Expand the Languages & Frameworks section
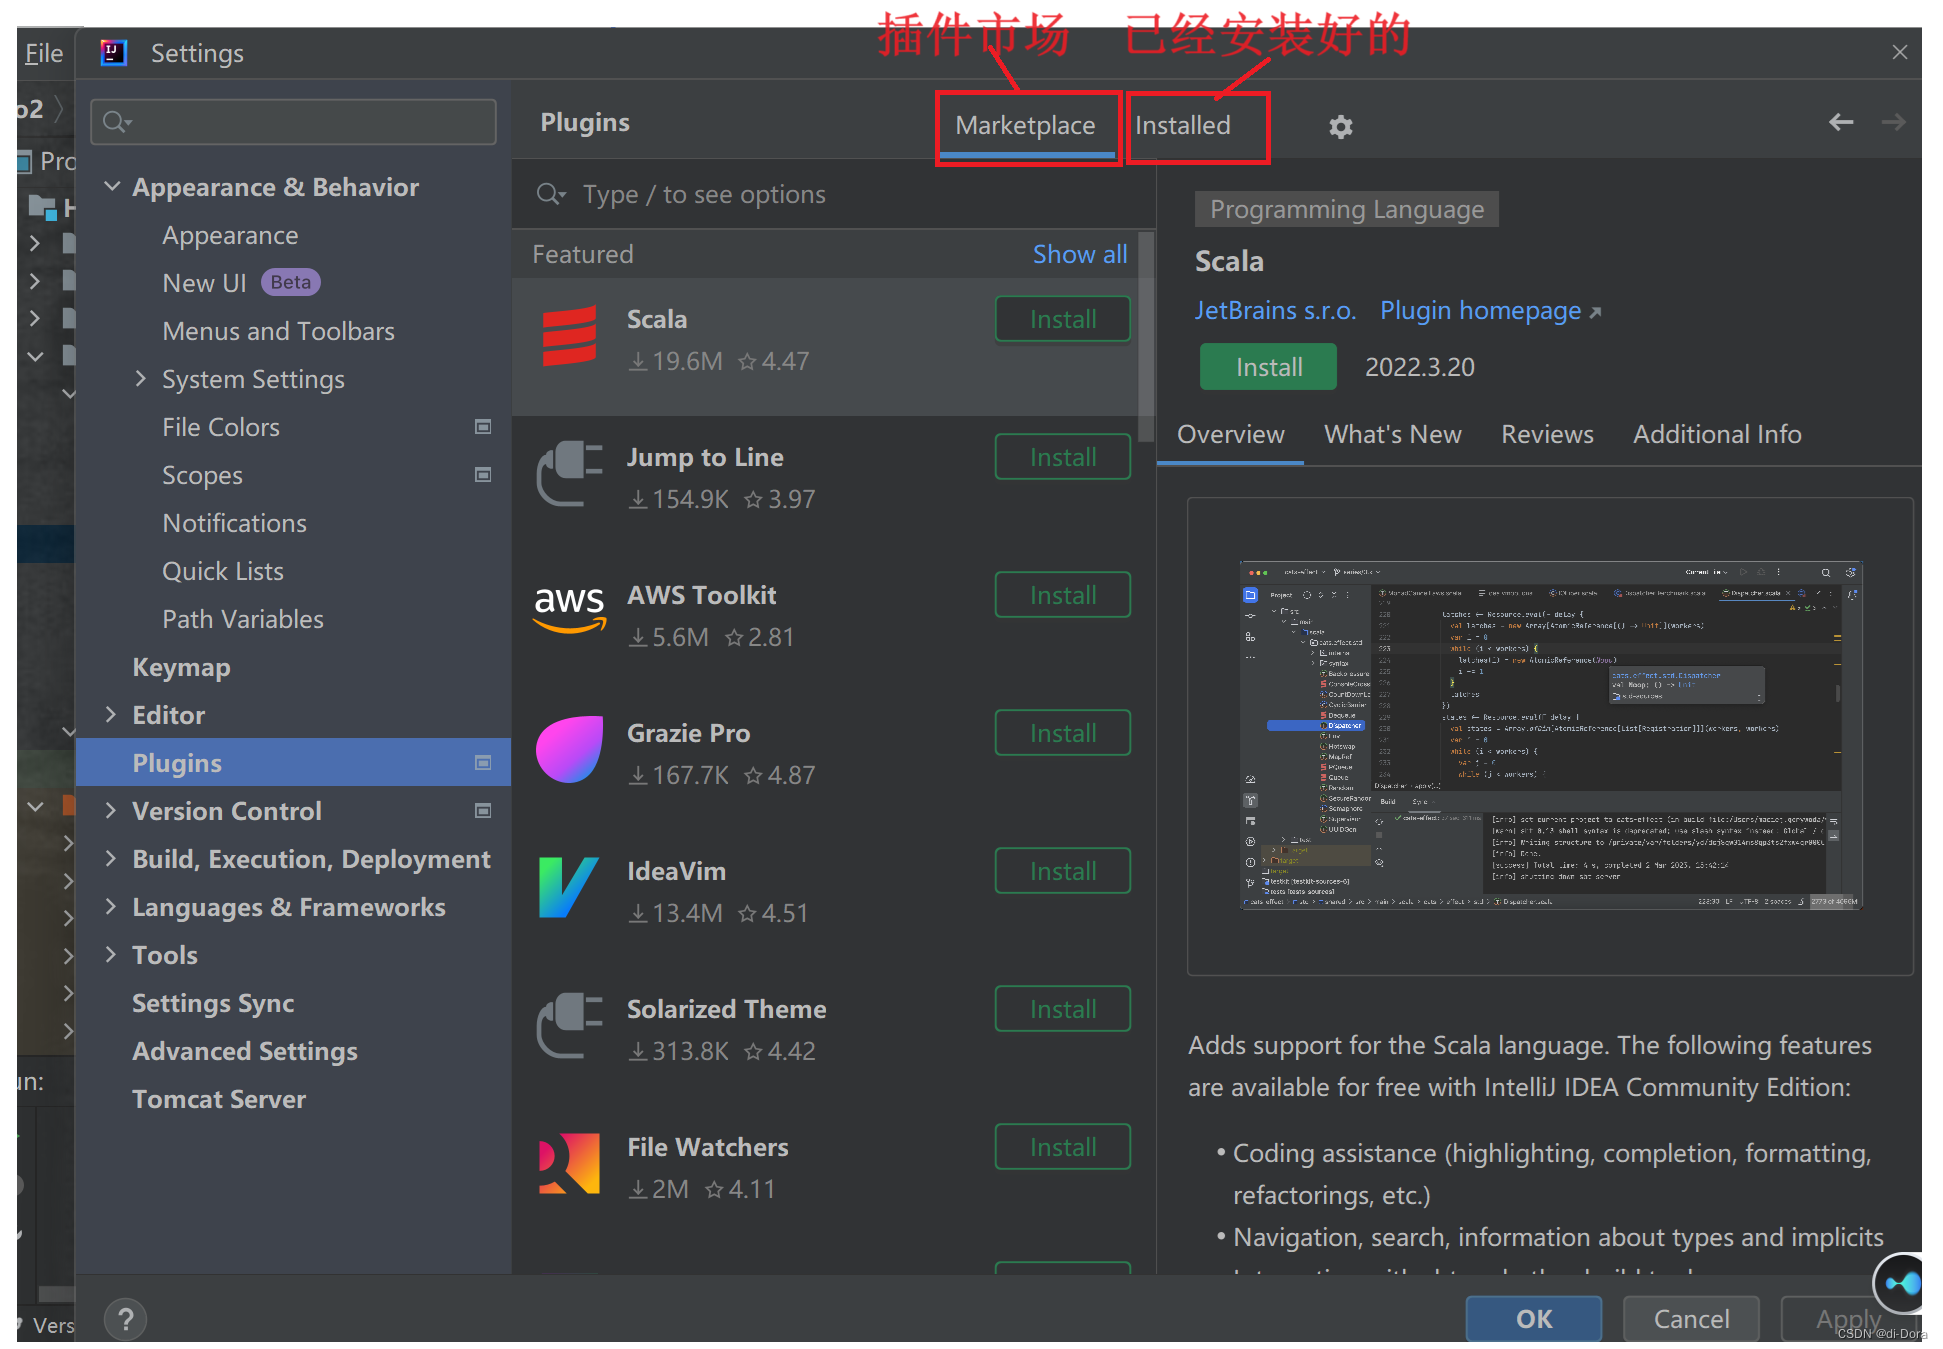Viewport: 1943px width, 1349px height. pyautogui.click(x=111, y=907)
